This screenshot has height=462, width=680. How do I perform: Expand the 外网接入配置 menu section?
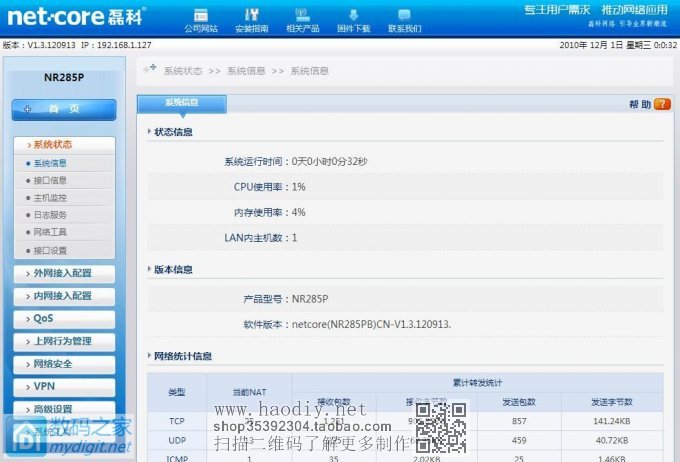[x=64, y=274]
